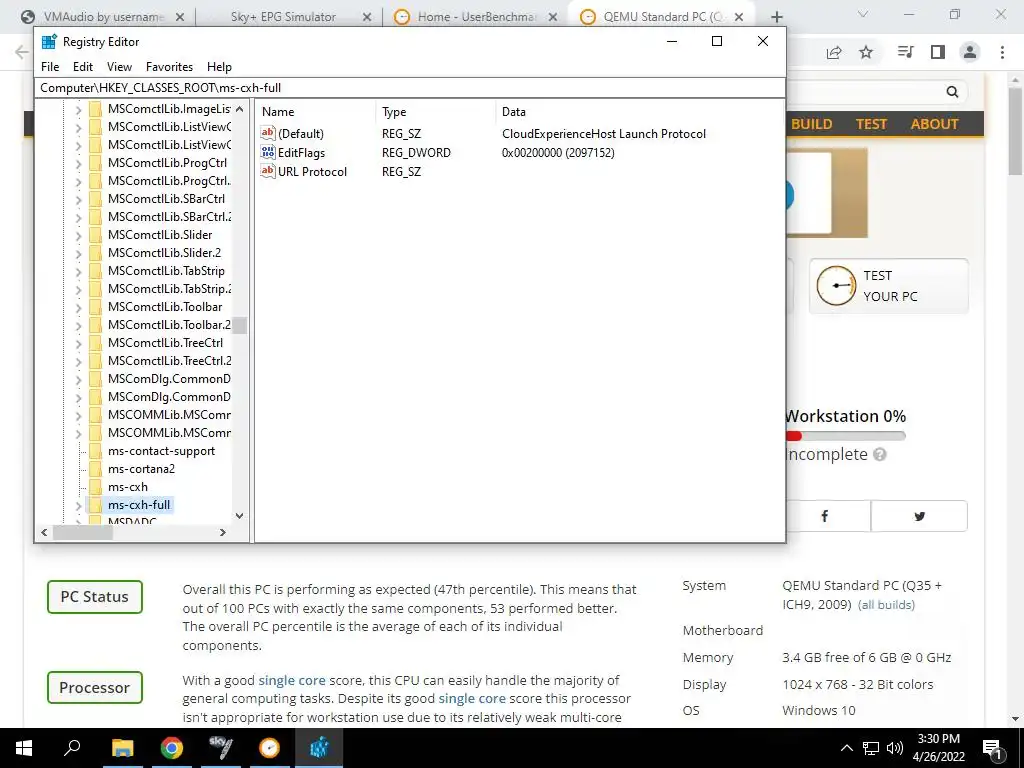Viewport: 1024px width, 768px height.
Task: Open the Sky app from the taskbar
Action: point(221,748)
